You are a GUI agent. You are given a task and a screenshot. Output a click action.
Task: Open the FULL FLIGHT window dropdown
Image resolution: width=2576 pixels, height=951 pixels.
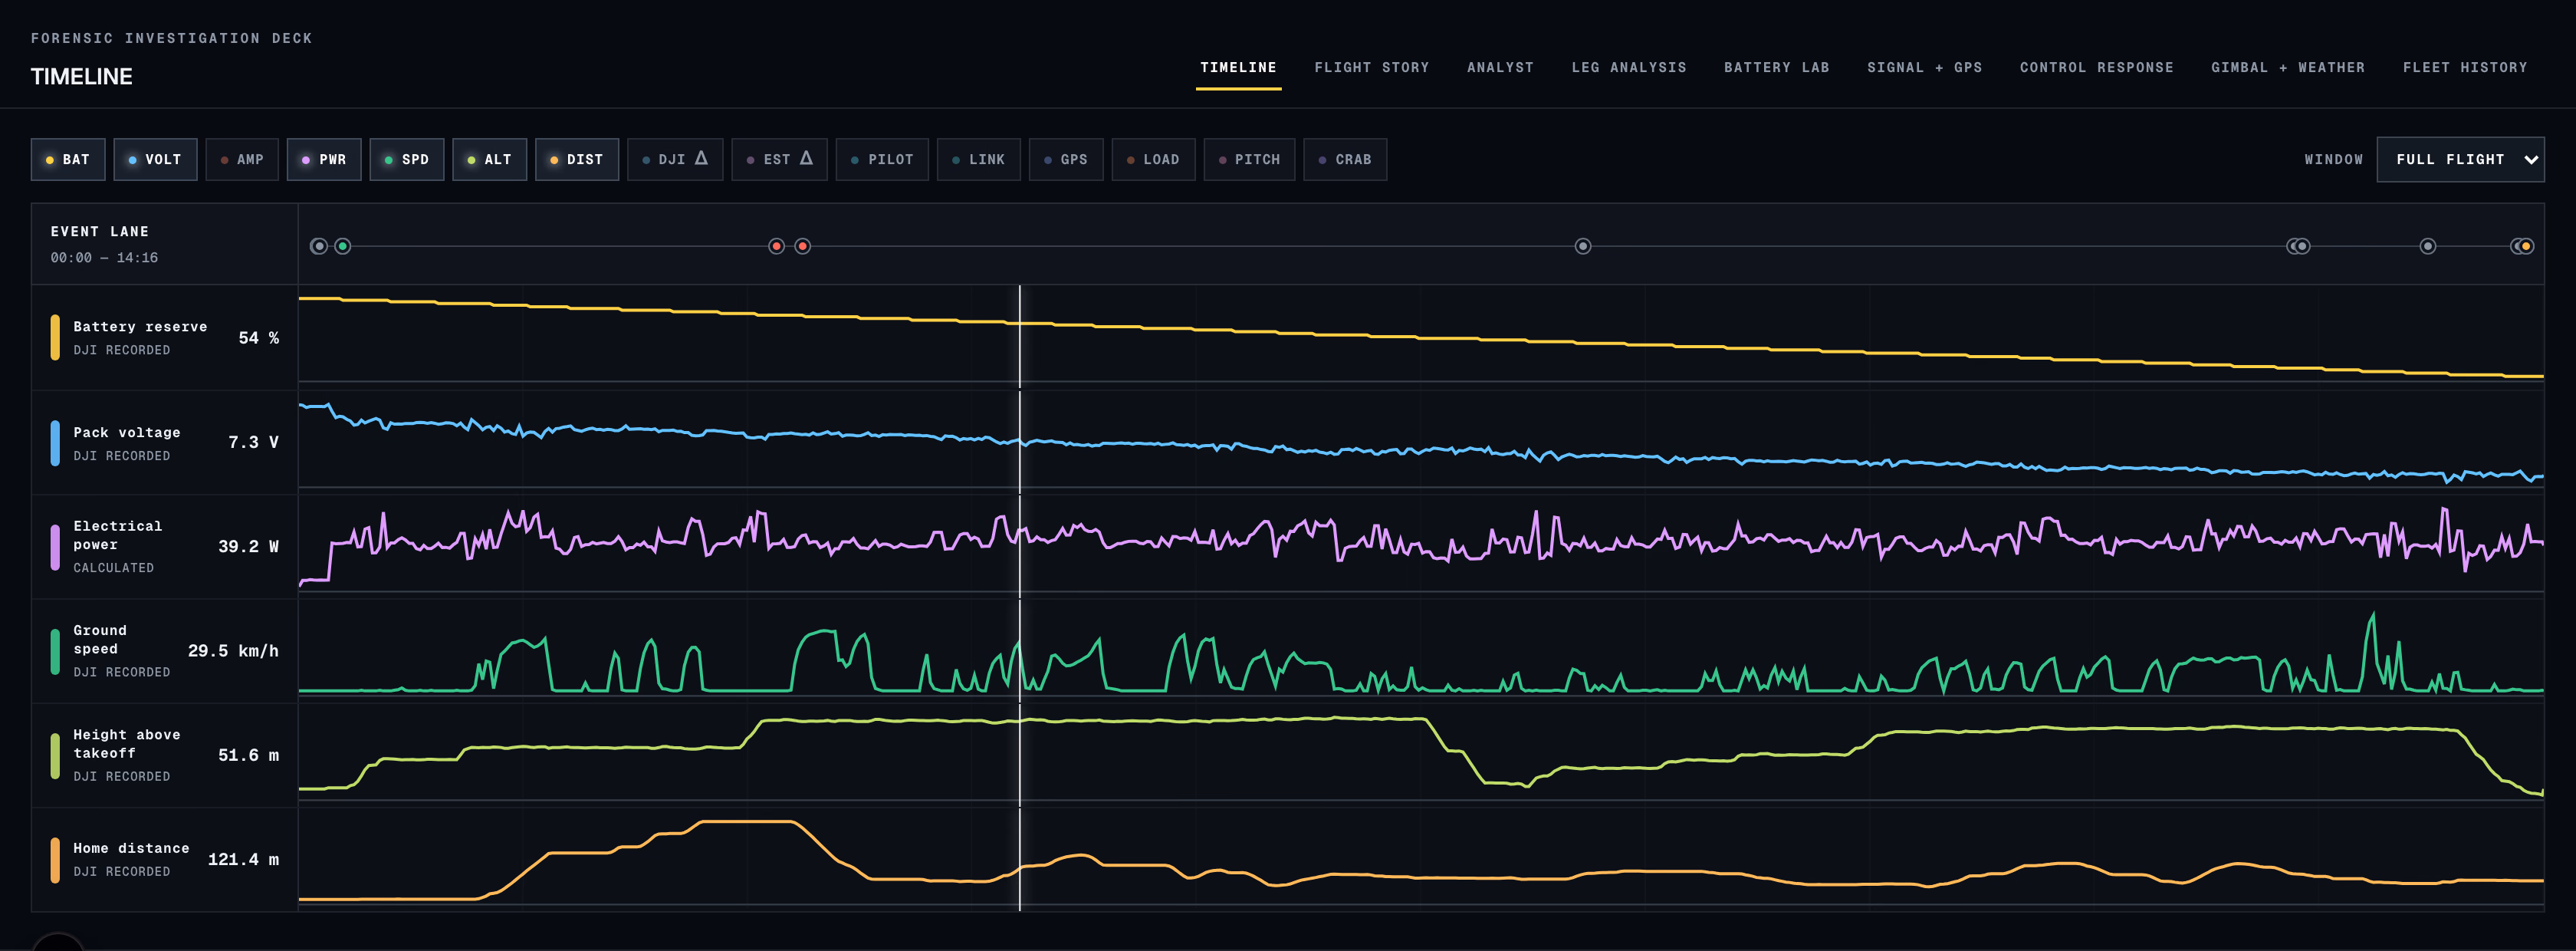coord(2460,159)
